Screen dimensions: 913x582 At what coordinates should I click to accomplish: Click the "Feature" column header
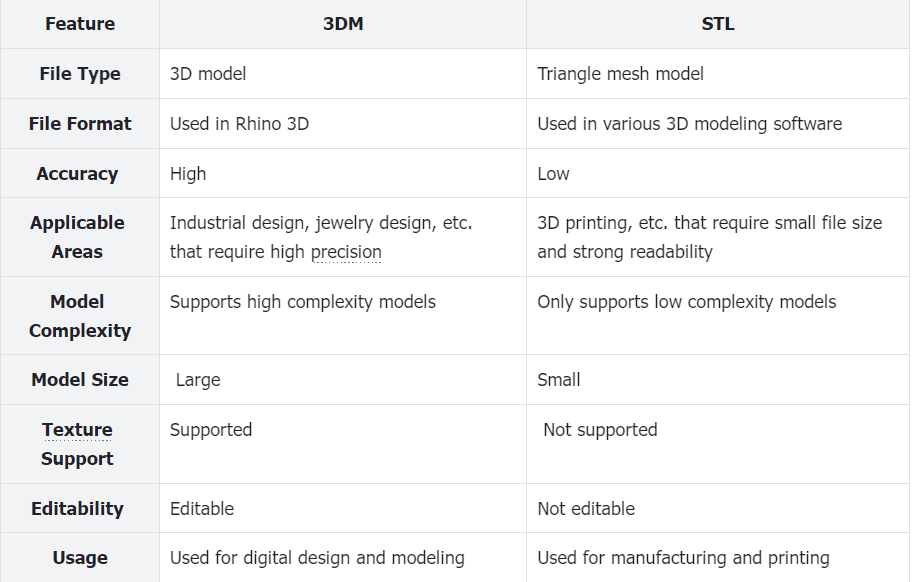point(80,24)
